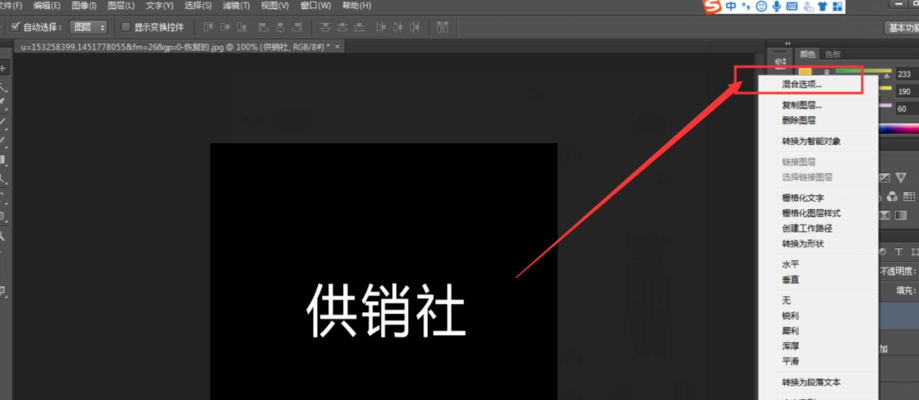Click the align left edges icon
Viewport: 919px width, 400px height.
point(263,27)
